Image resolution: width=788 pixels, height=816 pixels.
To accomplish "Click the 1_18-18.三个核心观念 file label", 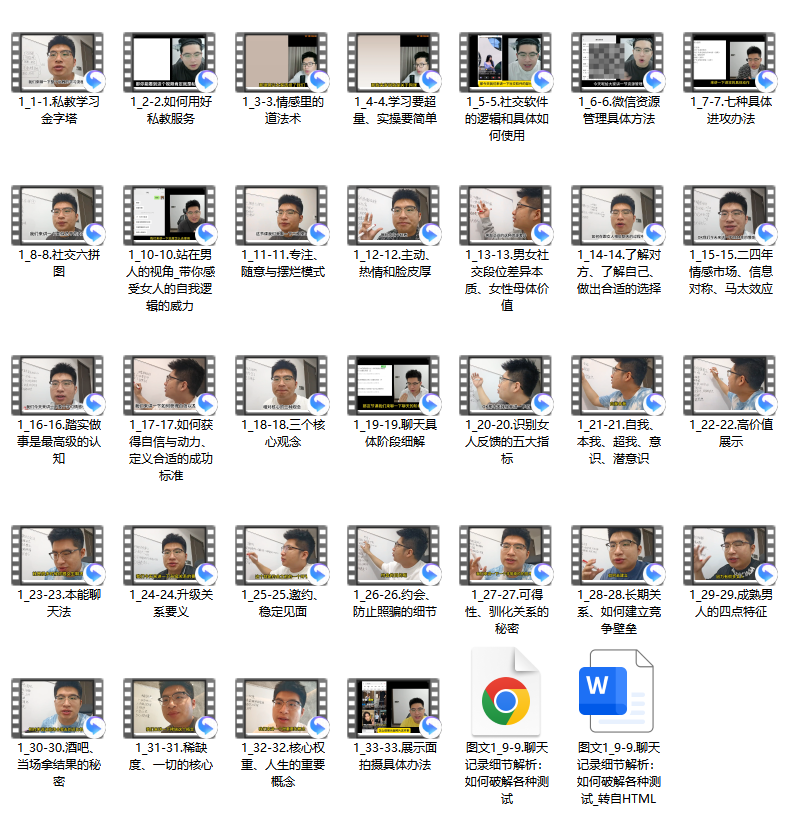I will (282, 433).
